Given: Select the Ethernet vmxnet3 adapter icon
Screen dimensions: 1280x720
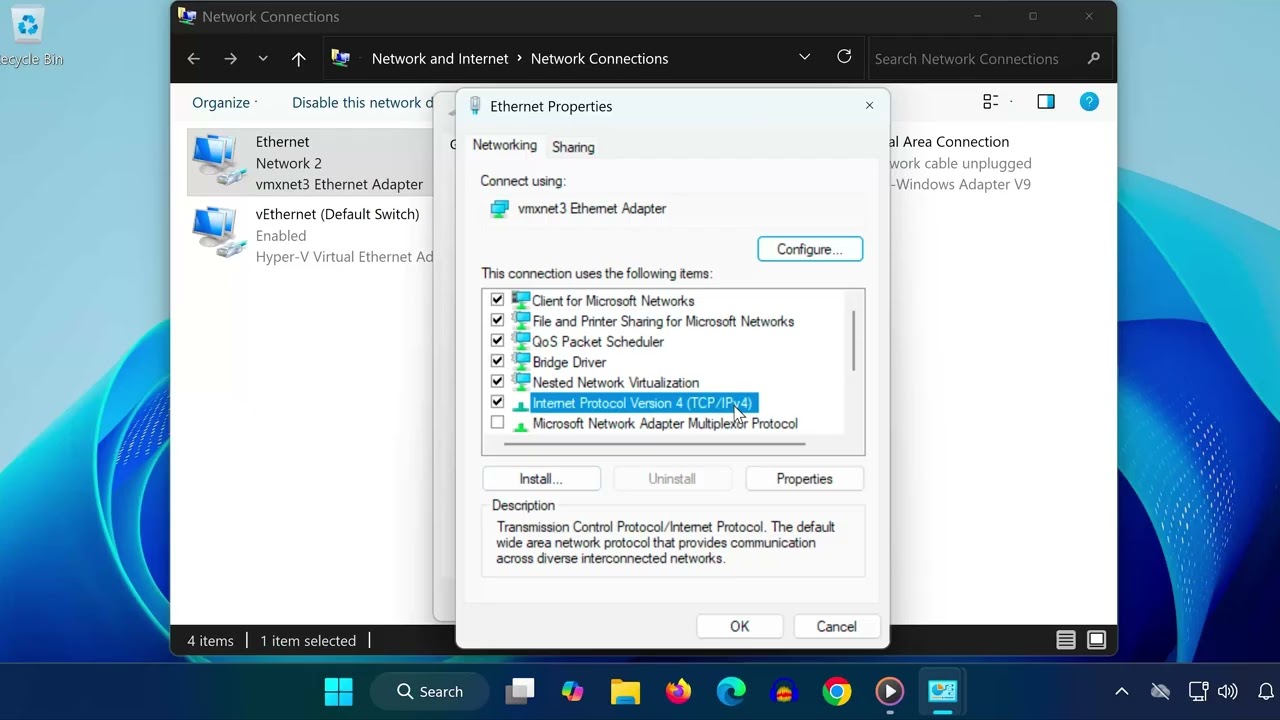Looking at the screenshot, I should 218,162.
